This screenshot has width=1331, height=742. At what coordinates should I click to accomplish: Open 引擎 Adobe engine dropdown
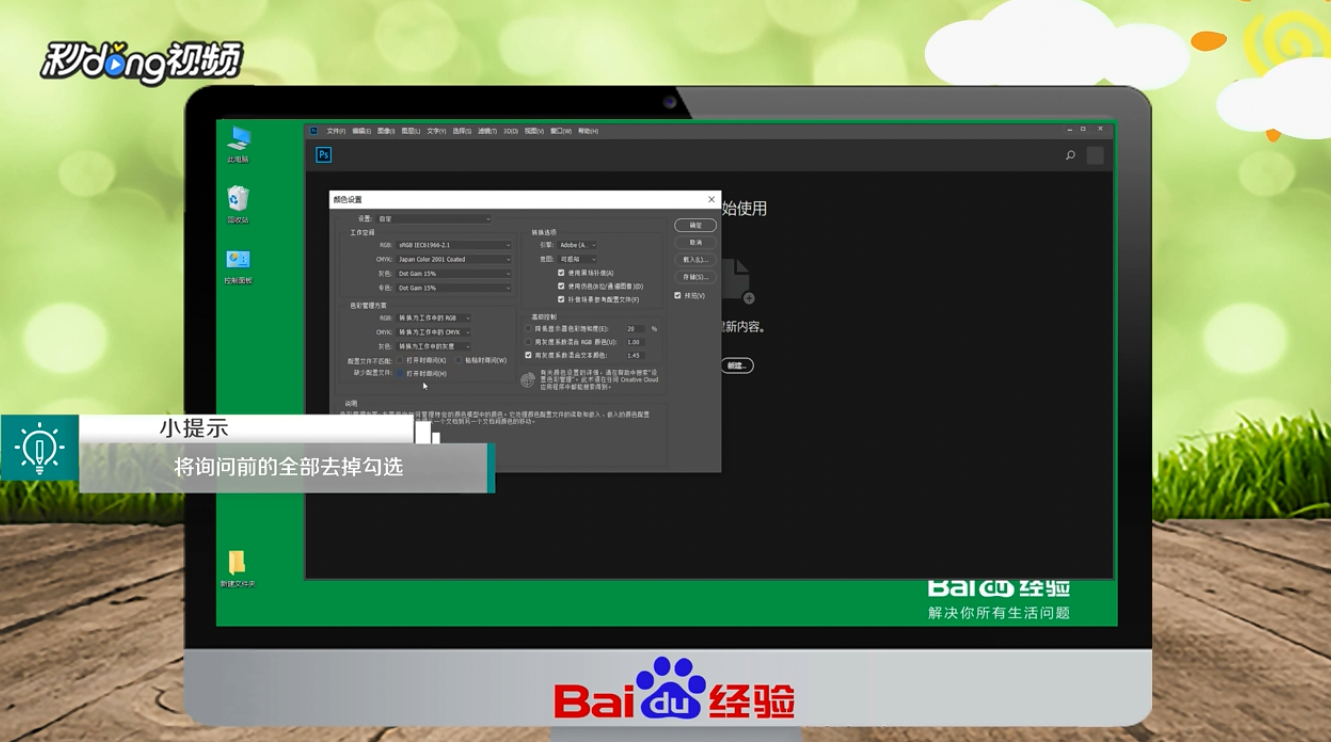point(578,245)
